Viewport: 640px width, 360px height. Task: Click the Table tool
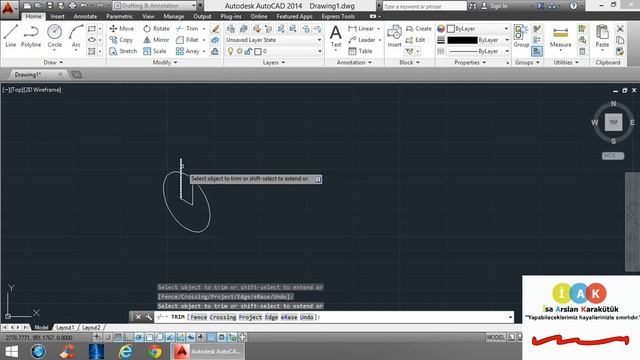(x=360, y=51)
